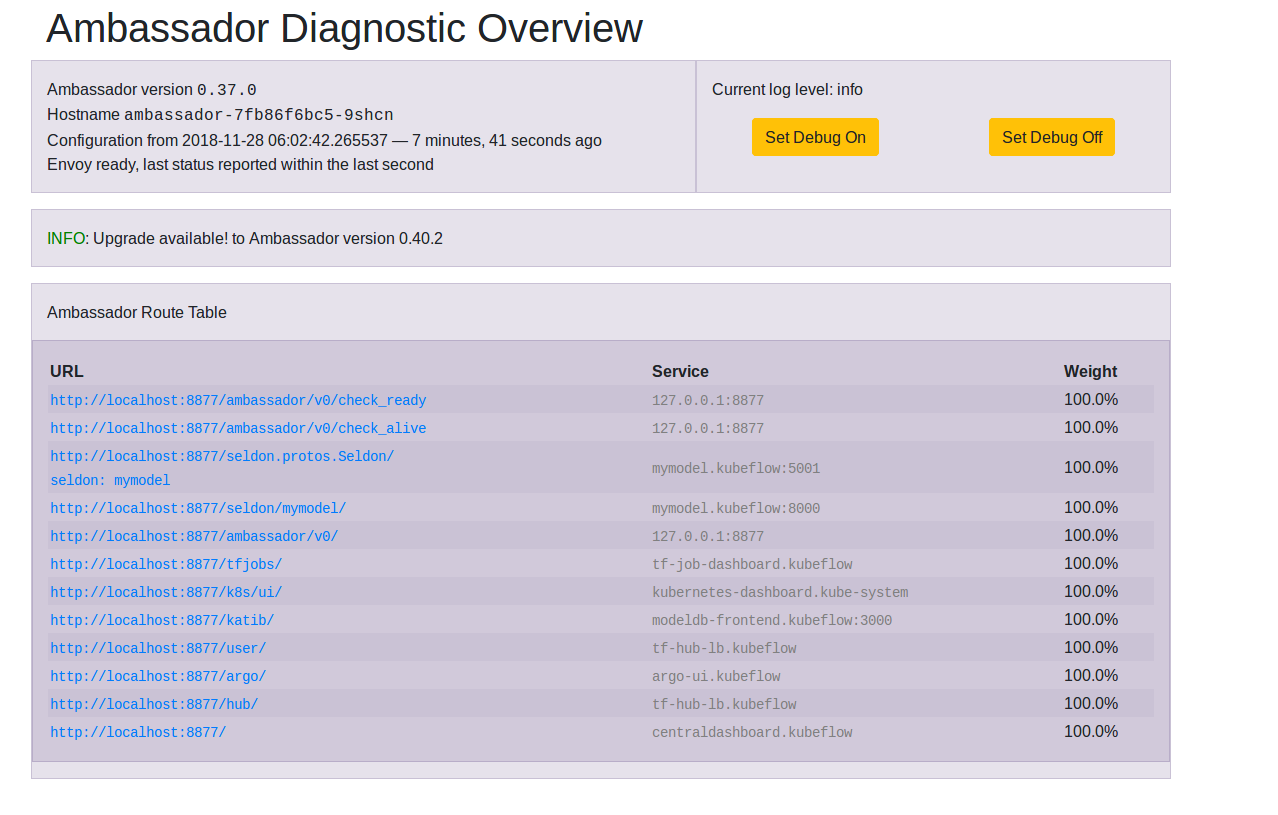Click the upgrade available INFO notice
The image size is (1278, 815).
(x=245, y=238)
